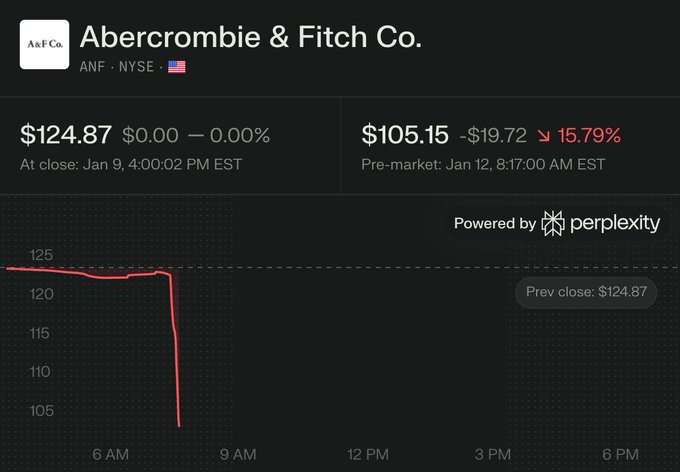Select the ANF ticker symbol
This screenshot has height=472, width=680.
[x=92, y=67]
